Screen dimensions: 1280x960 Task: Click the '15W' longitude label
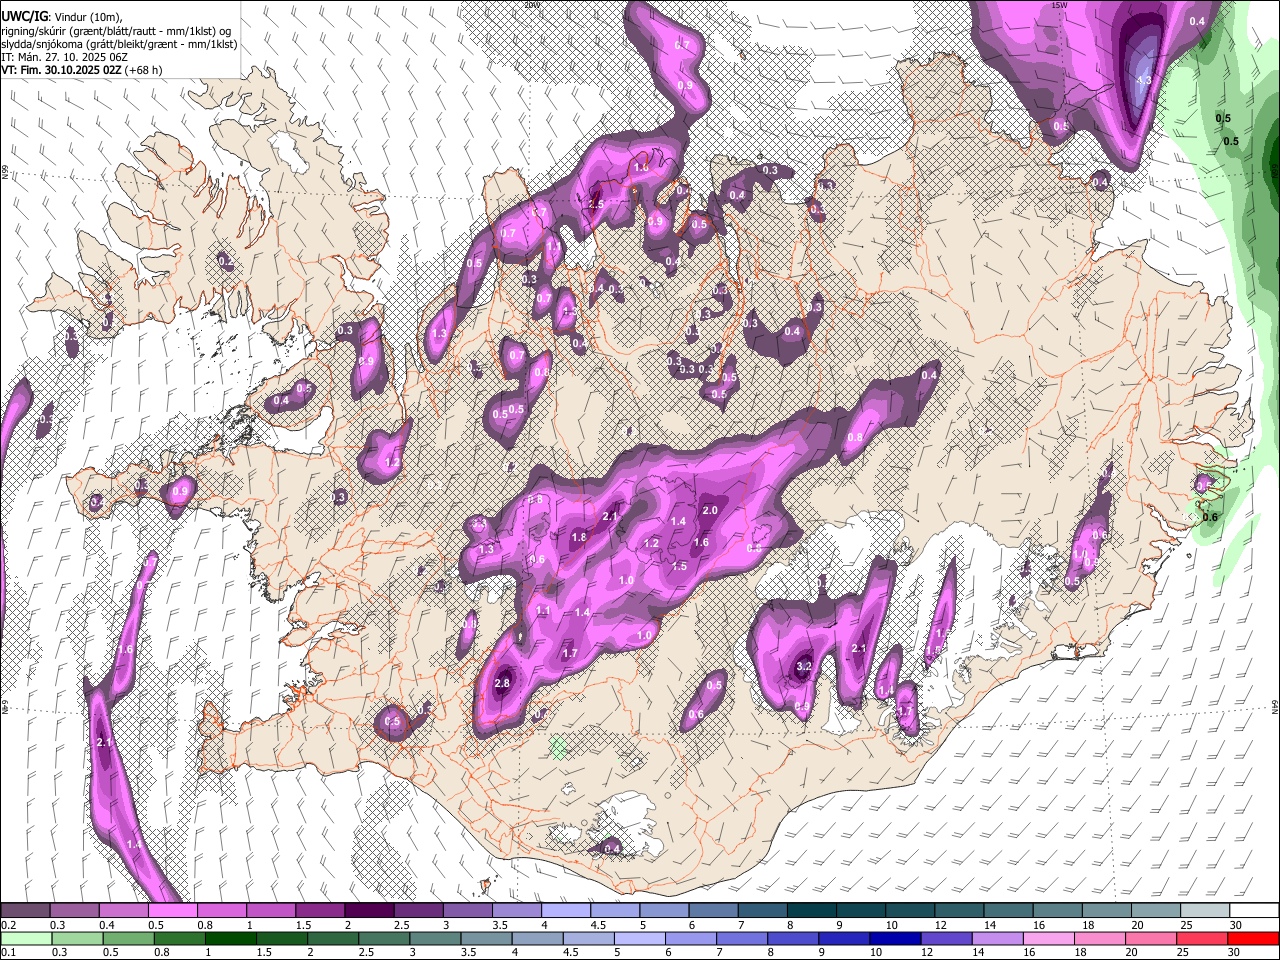pyautogui.click(x=1059, y=5)
